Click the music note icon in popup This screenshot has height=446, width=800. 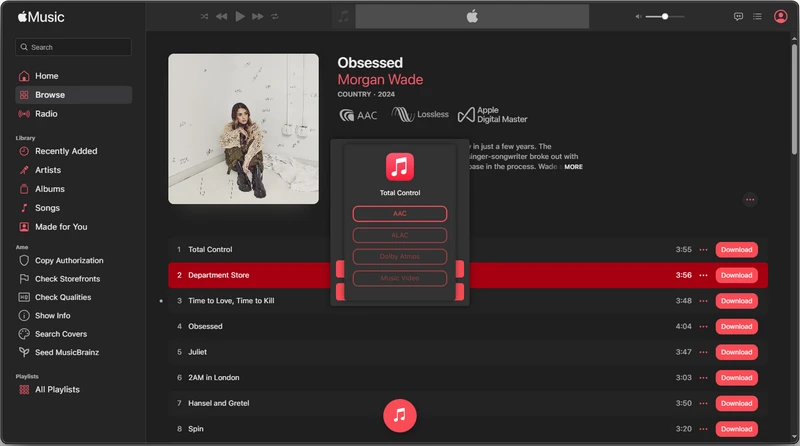399,166
